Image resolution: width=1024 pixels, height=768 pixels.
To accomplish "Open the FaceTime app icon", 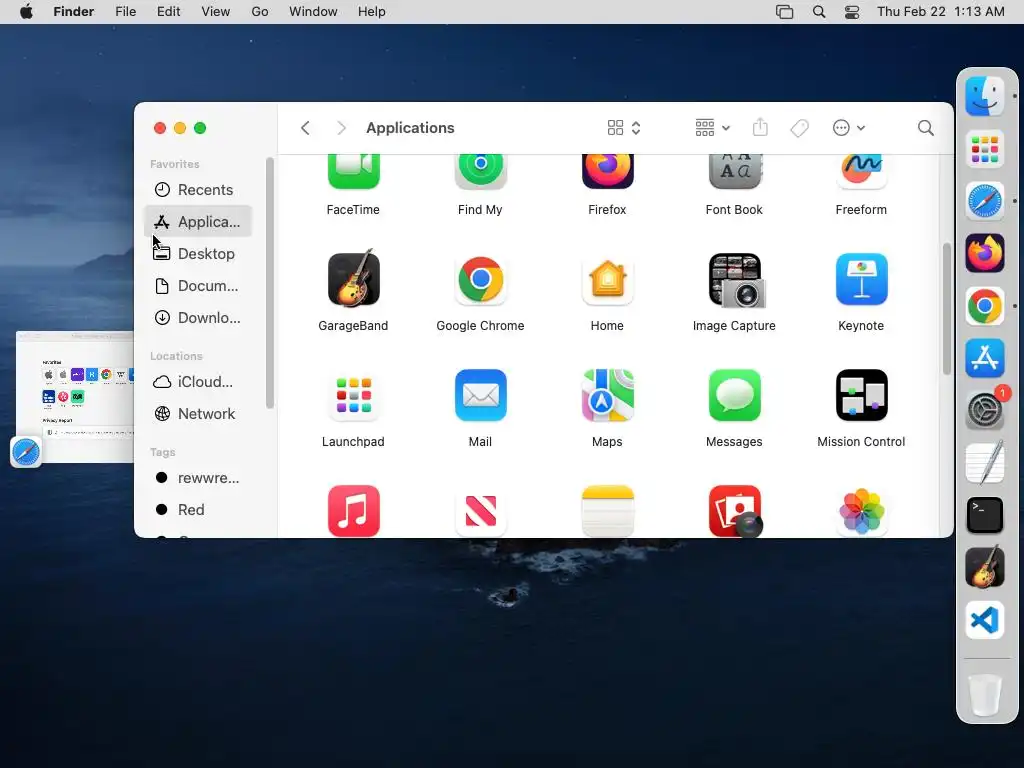I will pyautogui.click(x=353, y=172).
